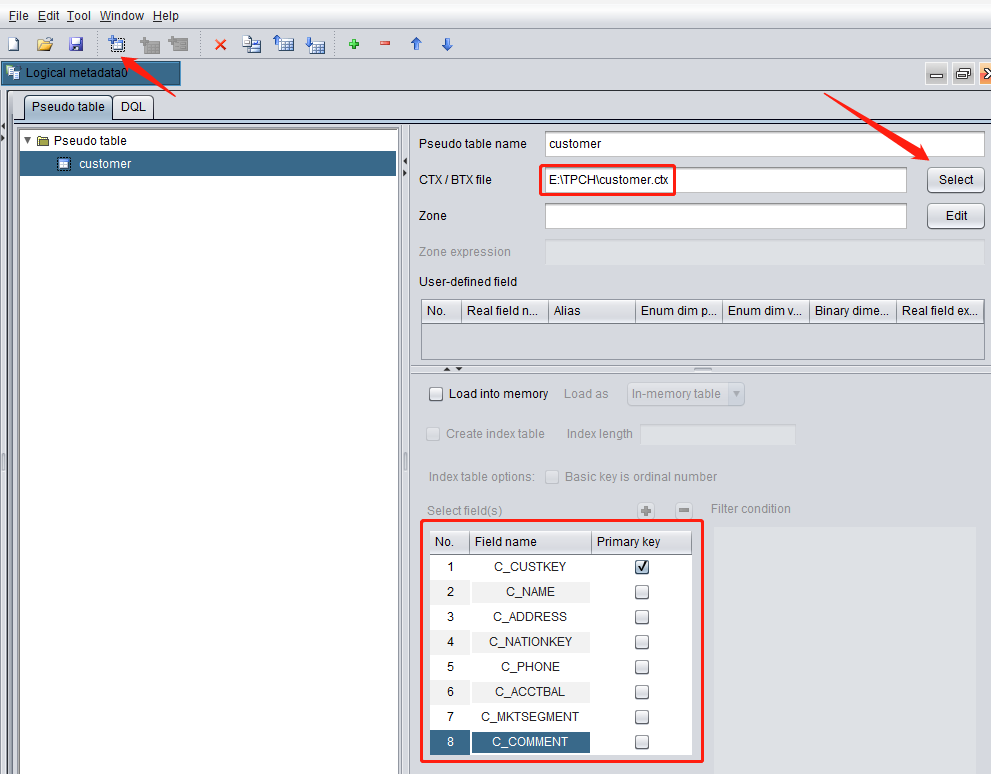The height and width of the screenshot is (774, 991).
Task: Switch to the DQL tab
Action: (x=133, y=107)
